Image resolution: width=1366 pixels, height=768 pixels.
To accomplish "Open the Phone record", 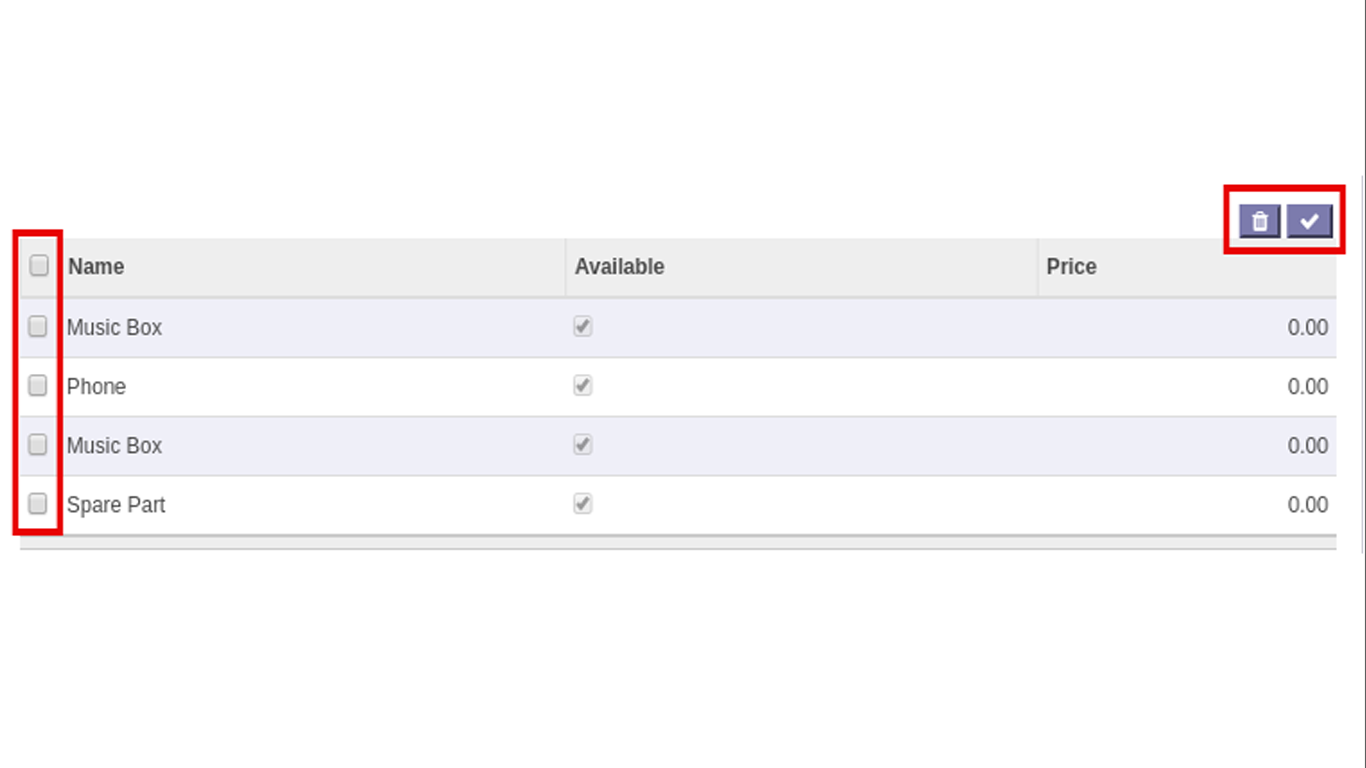I will click(x=96, y=387).
